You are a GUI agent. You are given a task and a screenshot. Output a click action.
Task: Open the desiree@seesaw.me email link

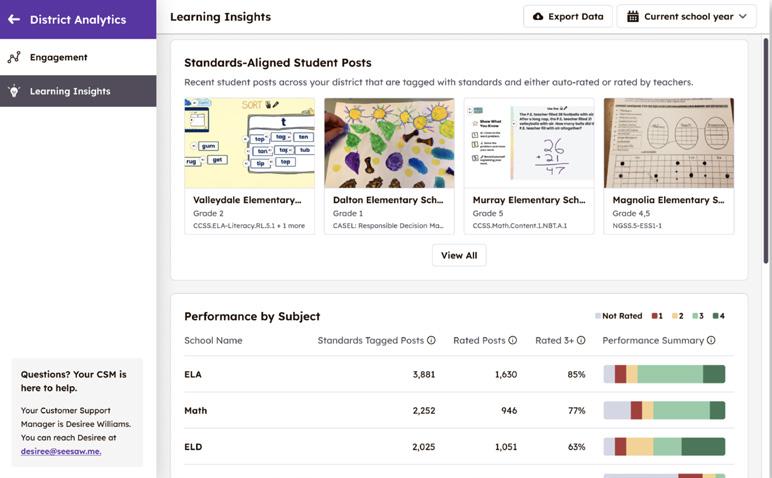[x=61, y=451]
